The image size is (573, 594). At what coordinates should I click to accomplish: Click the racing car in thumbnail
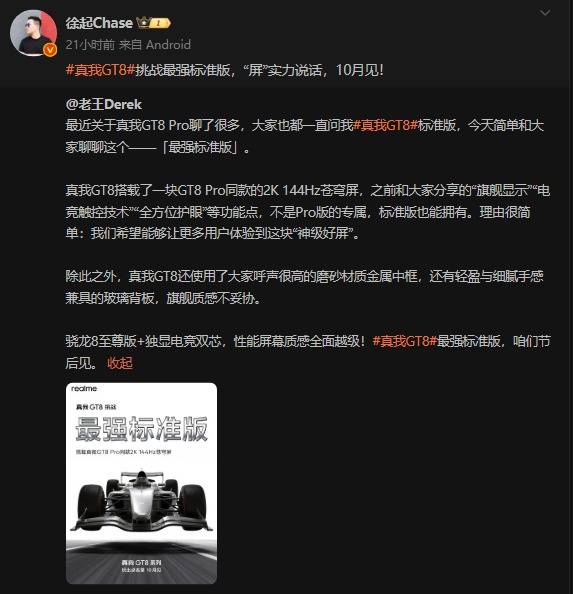click(x=142, y=501)
